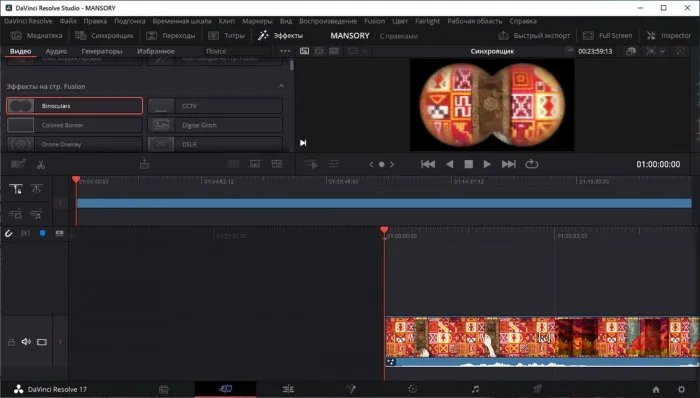Toggle the free playhead timeline mode

(36, 189)
